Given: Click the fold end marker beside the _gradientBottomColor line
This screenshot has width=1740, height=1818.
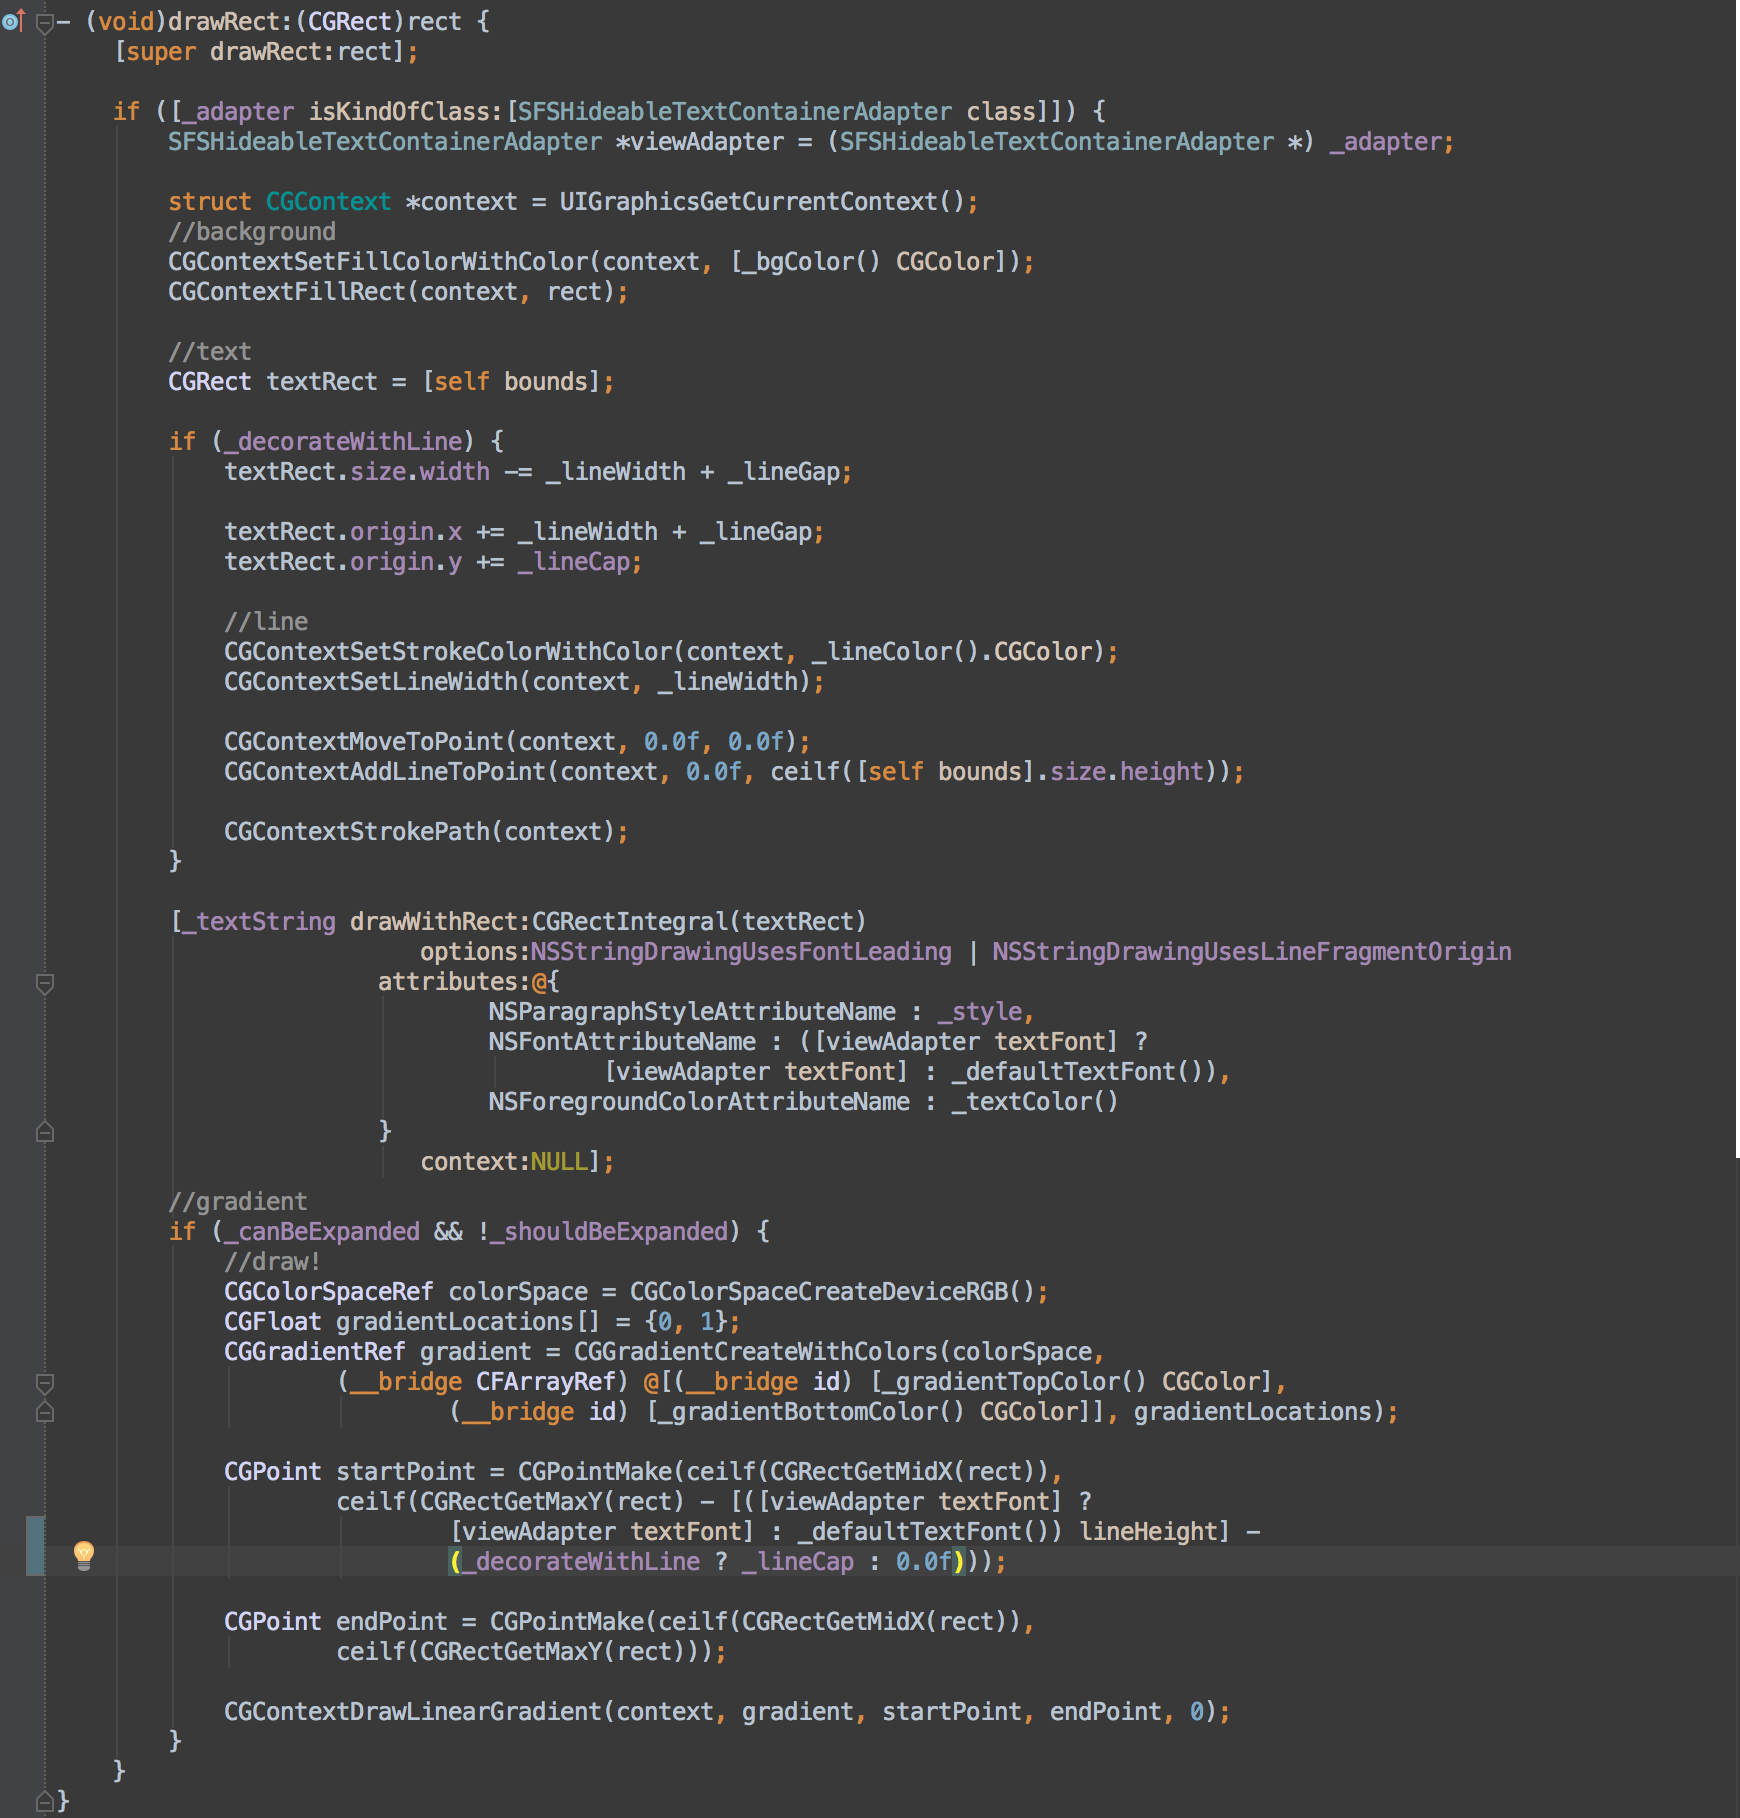Looking at the screenshot, I should (45, 1412).
